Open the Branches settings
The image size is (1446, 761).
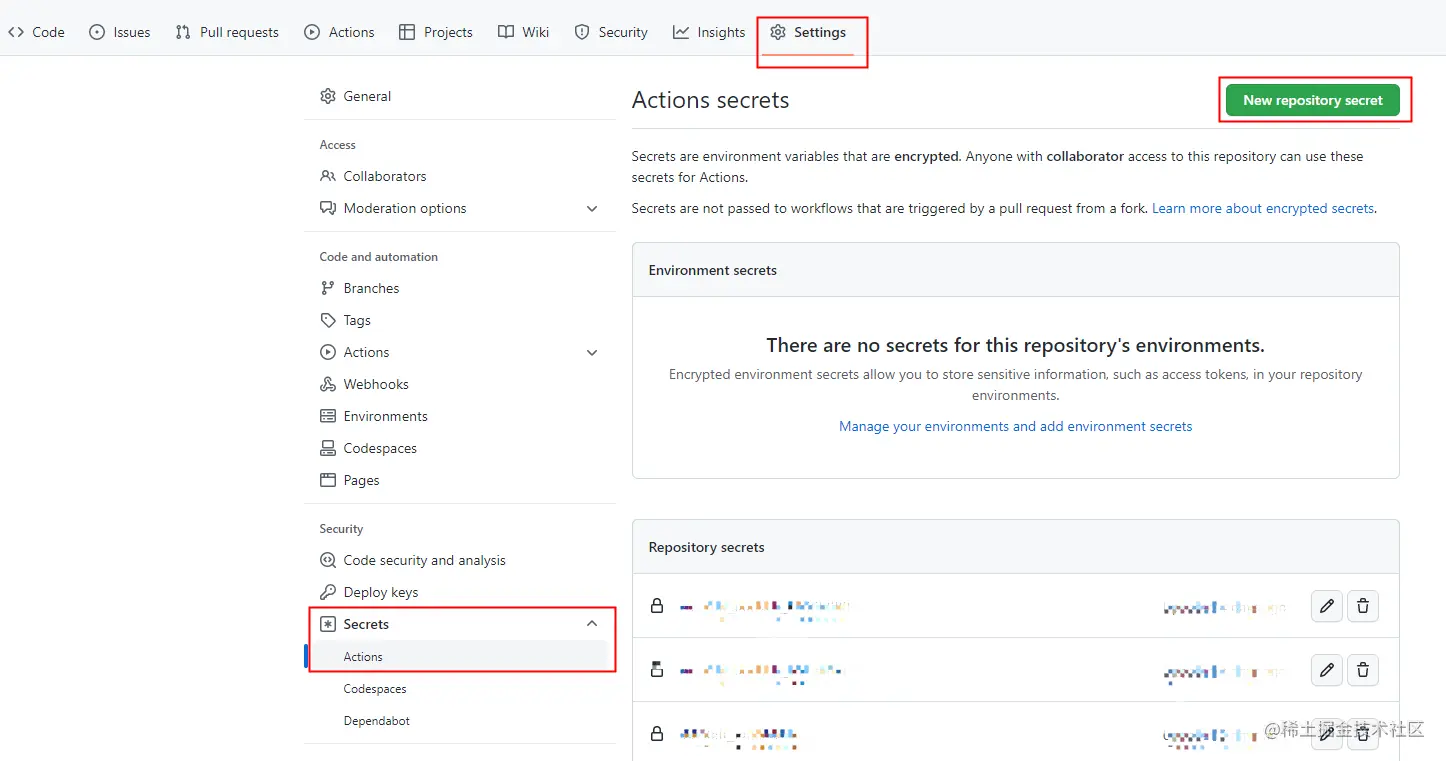pos(371,288)
